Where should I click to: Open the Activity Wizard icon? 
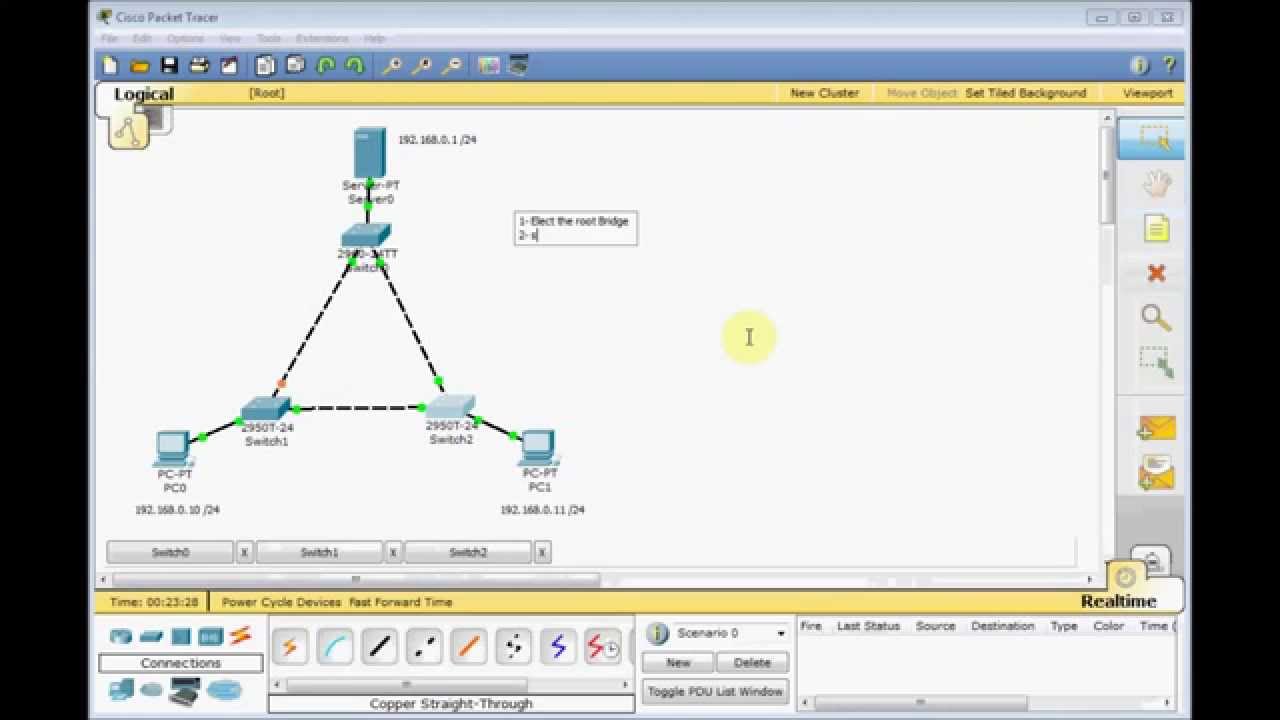229,66
